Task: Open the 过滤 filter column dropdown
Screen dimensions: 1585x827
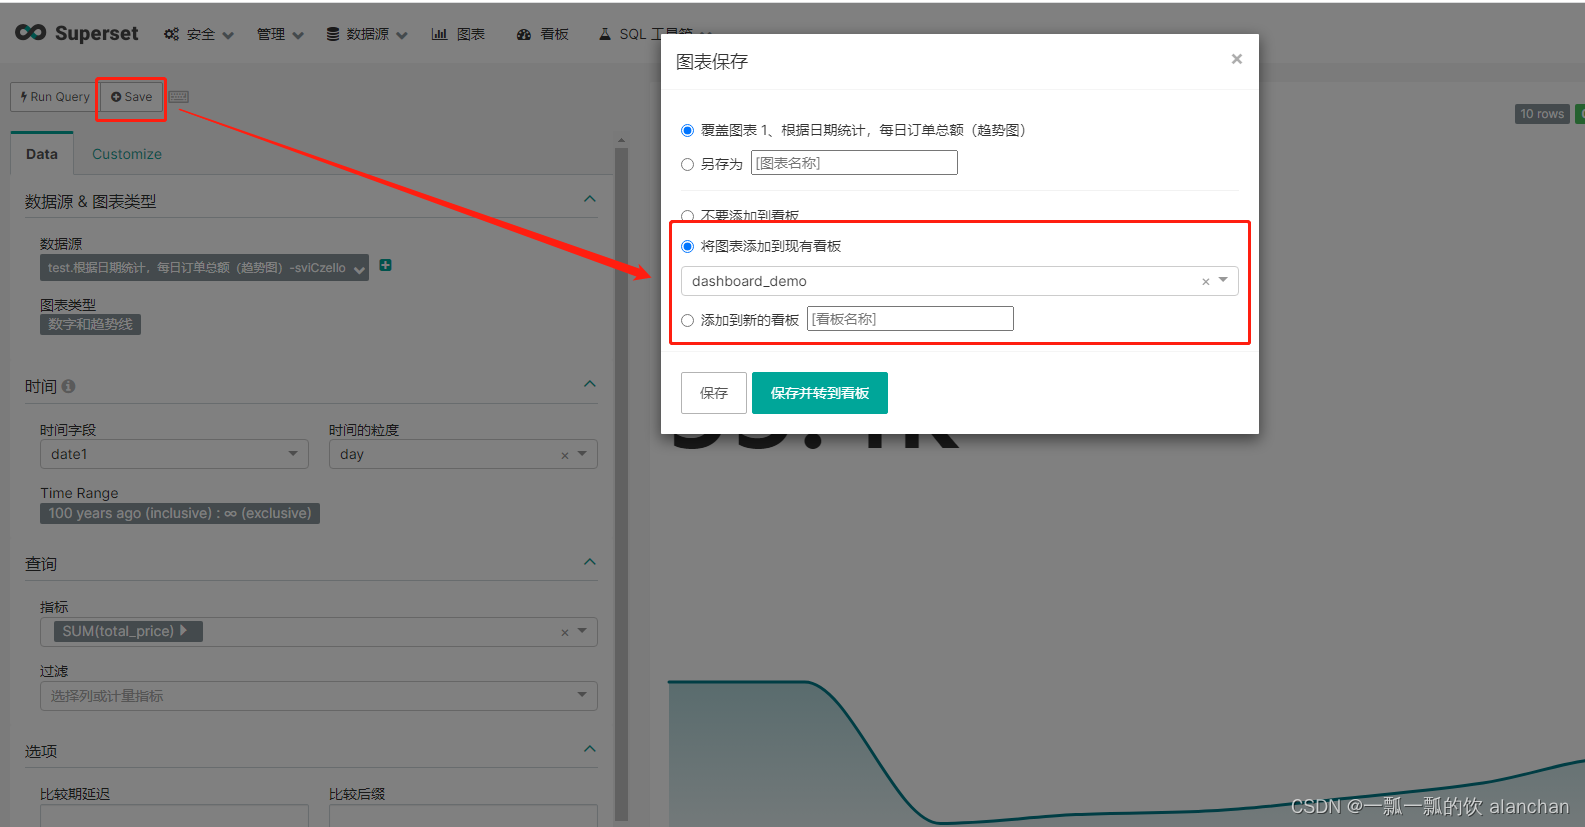Action: [x=582, y=695]
